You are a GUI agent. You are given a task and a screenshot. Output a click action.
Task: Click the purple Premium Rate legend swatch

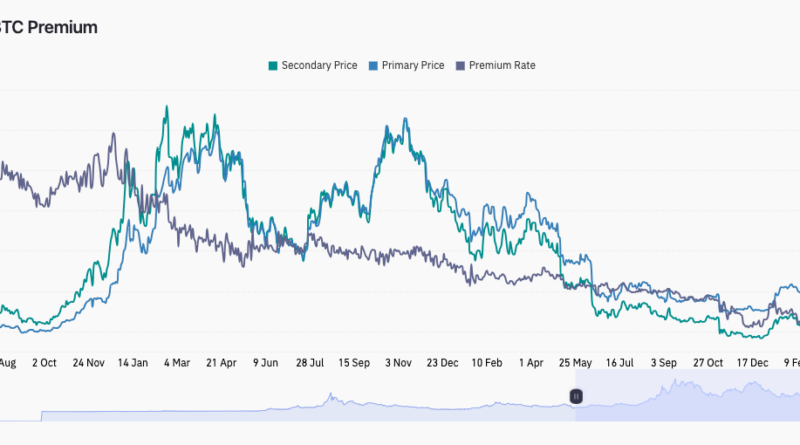[460, 66]
